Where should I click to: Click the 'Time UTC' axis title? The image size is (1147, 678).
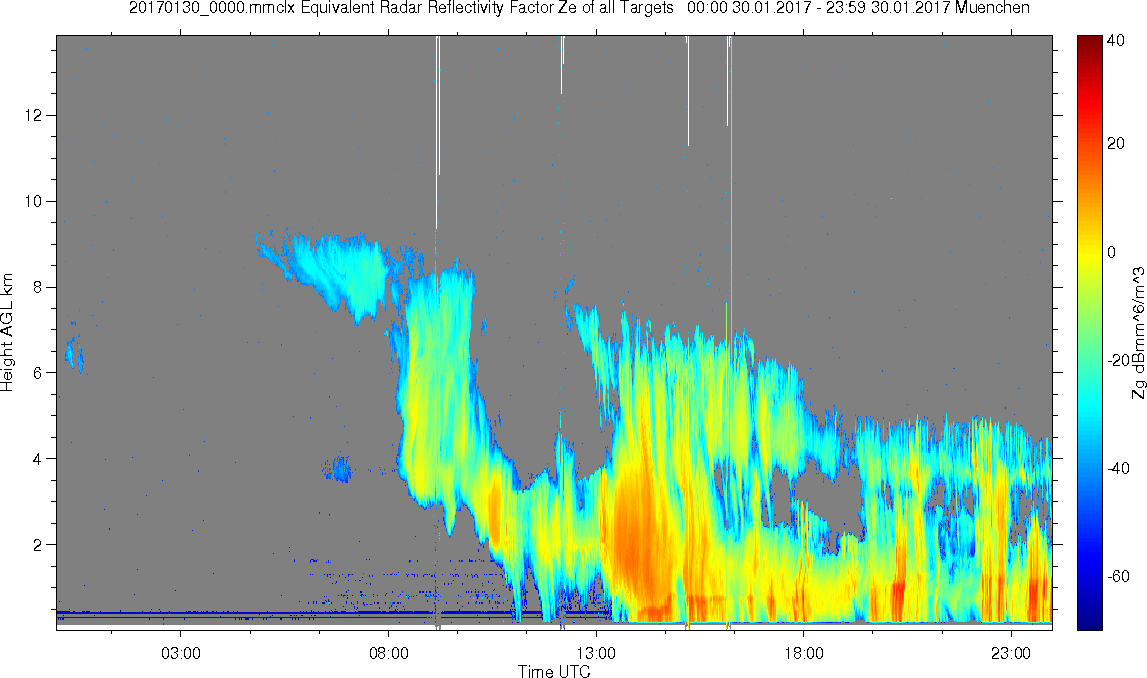coord(554,671)
